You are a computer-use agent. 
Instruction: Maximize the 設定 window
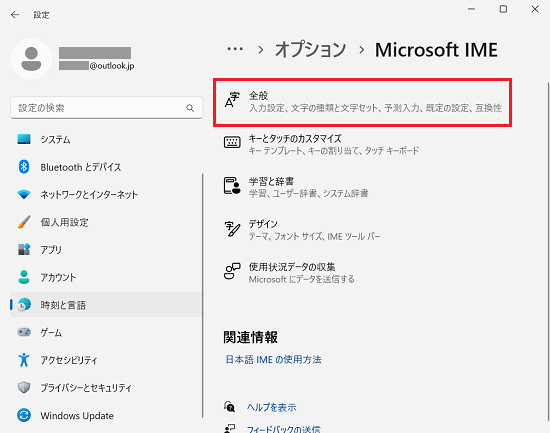pos(503,9)
